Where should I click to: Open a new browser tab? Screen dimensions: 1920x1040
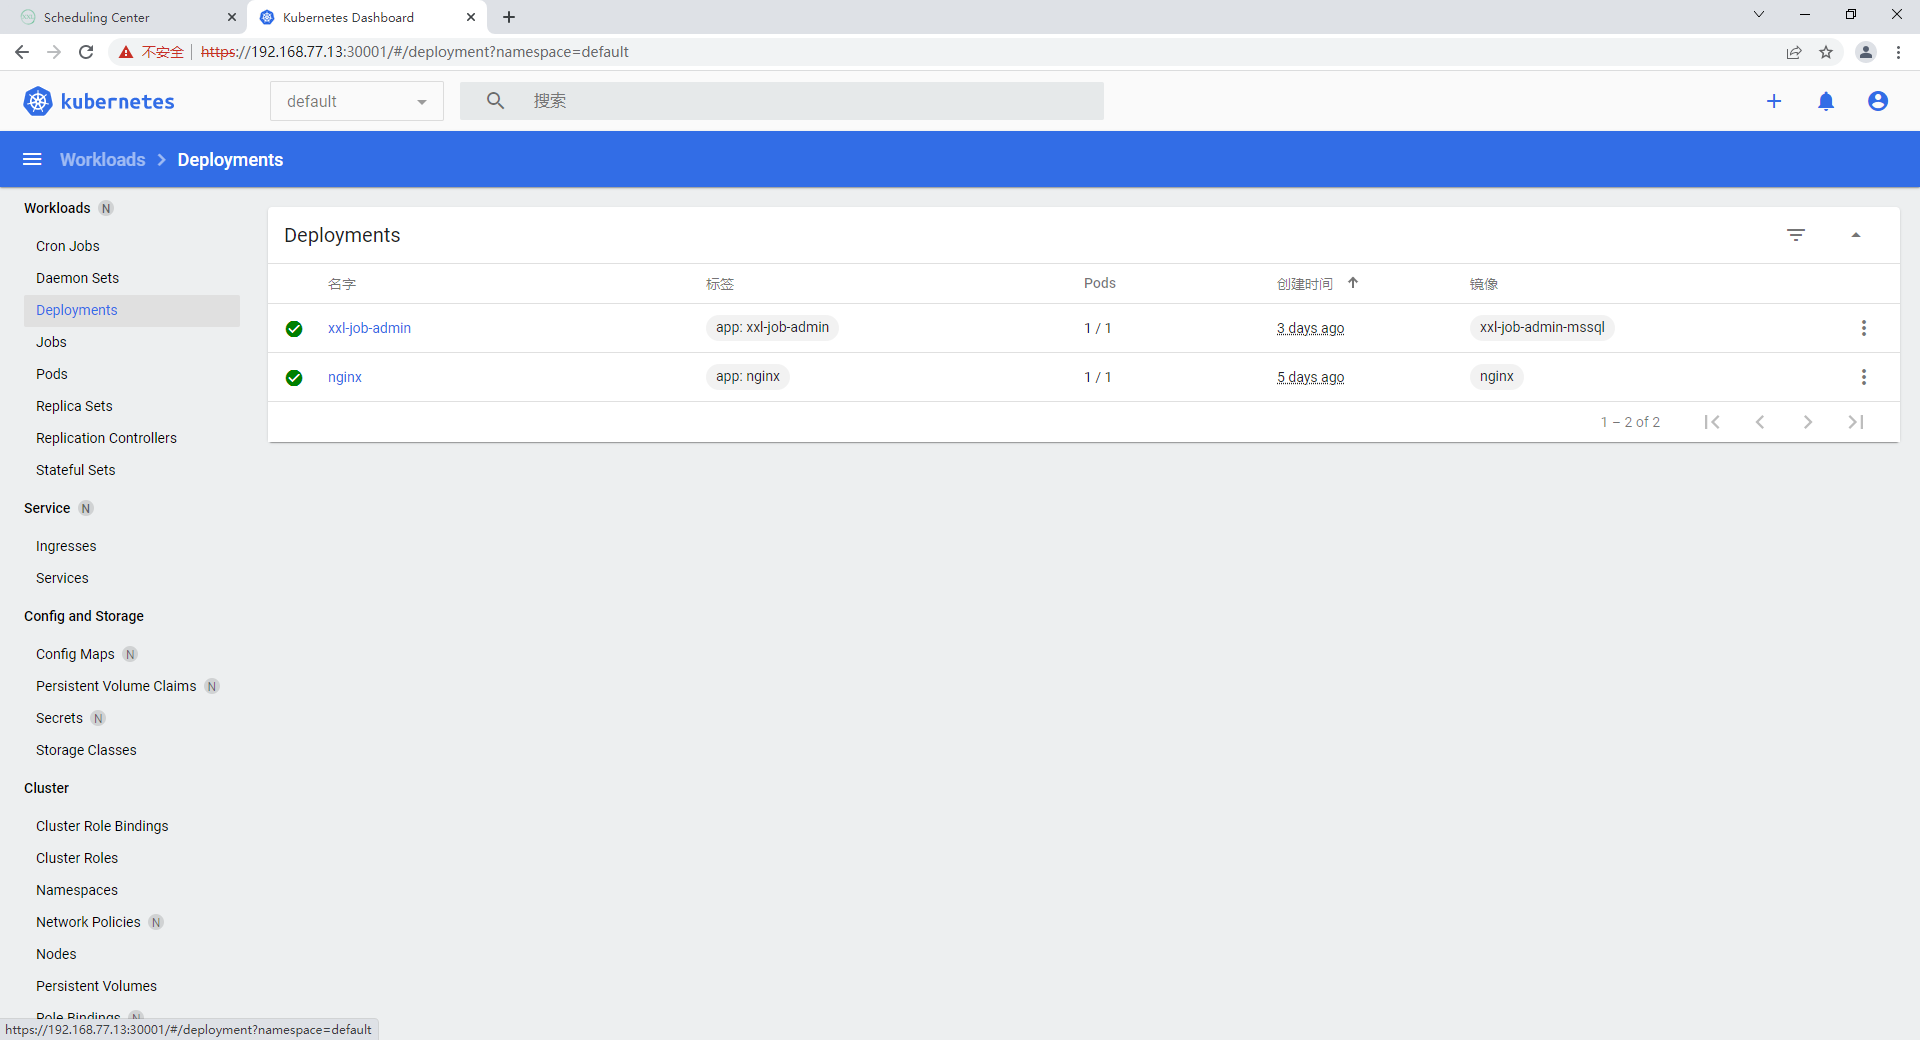[509, 17]
